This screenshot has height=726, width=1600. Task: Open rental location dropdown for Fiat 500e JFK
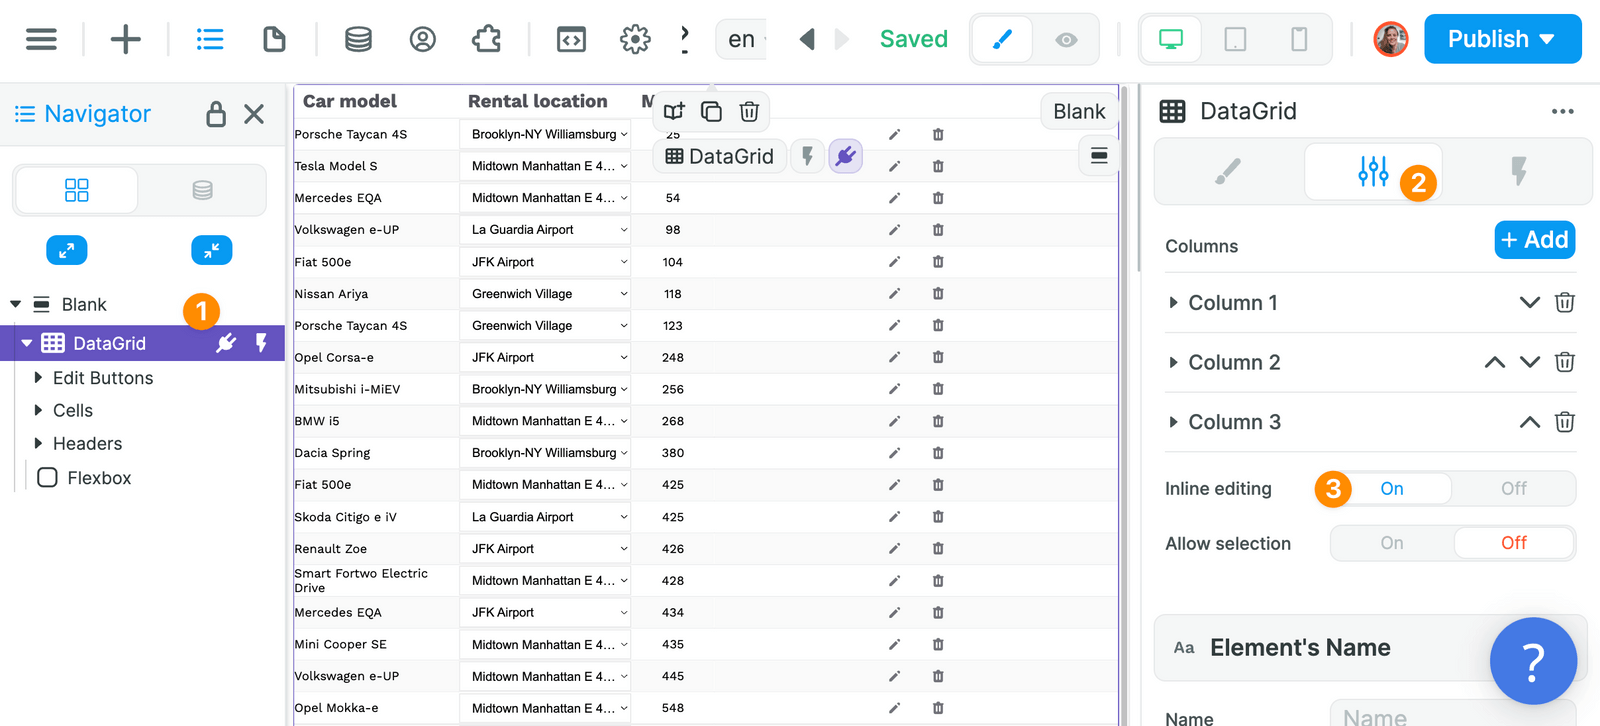coord(545,262)
